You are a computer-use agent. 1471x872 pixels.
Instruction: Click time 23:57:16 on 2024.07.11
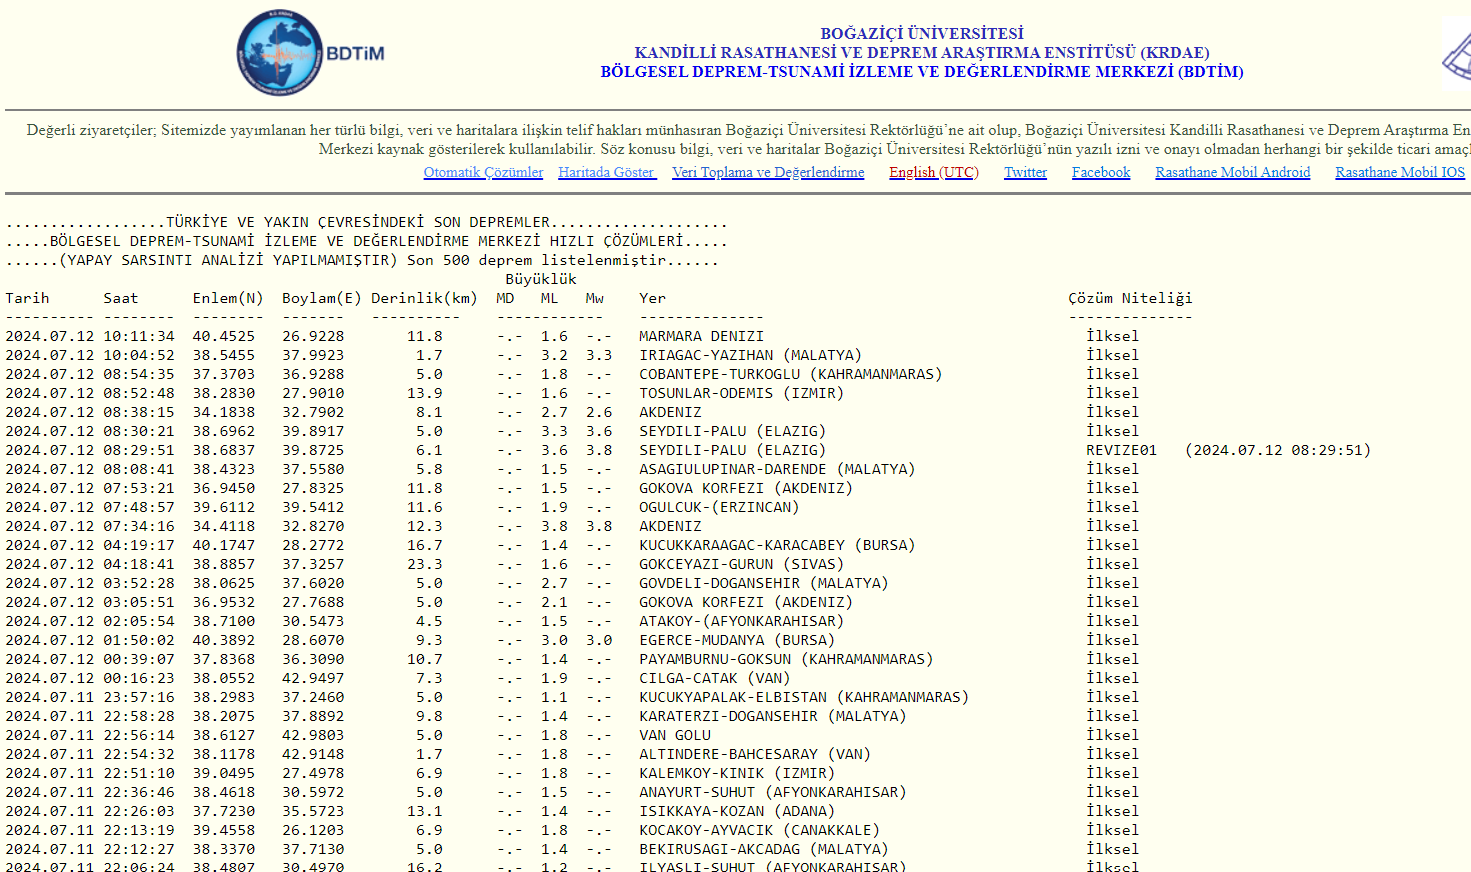139,697
